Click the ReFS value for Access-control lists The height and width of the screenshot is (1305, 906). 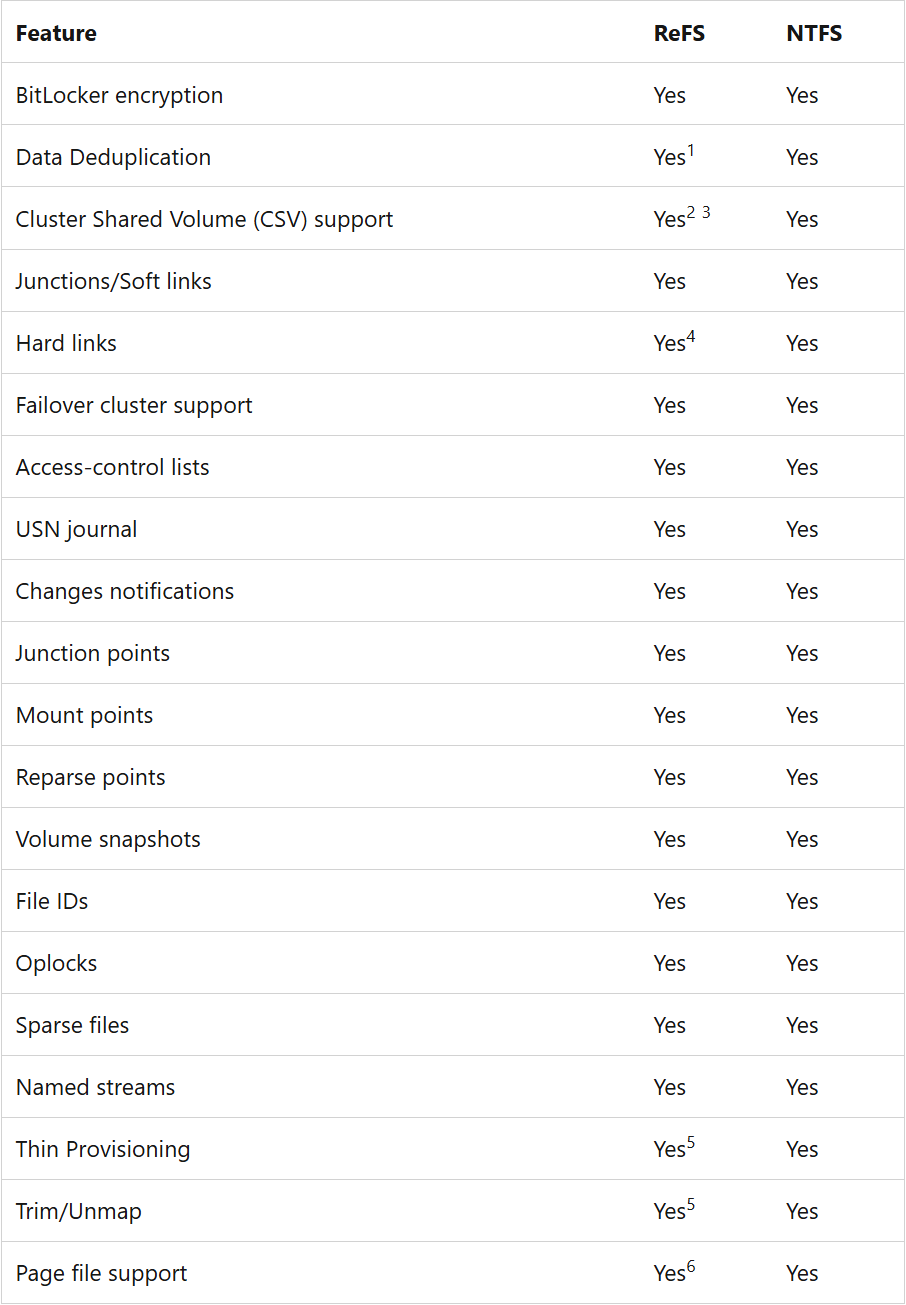(x=670, y=468)
